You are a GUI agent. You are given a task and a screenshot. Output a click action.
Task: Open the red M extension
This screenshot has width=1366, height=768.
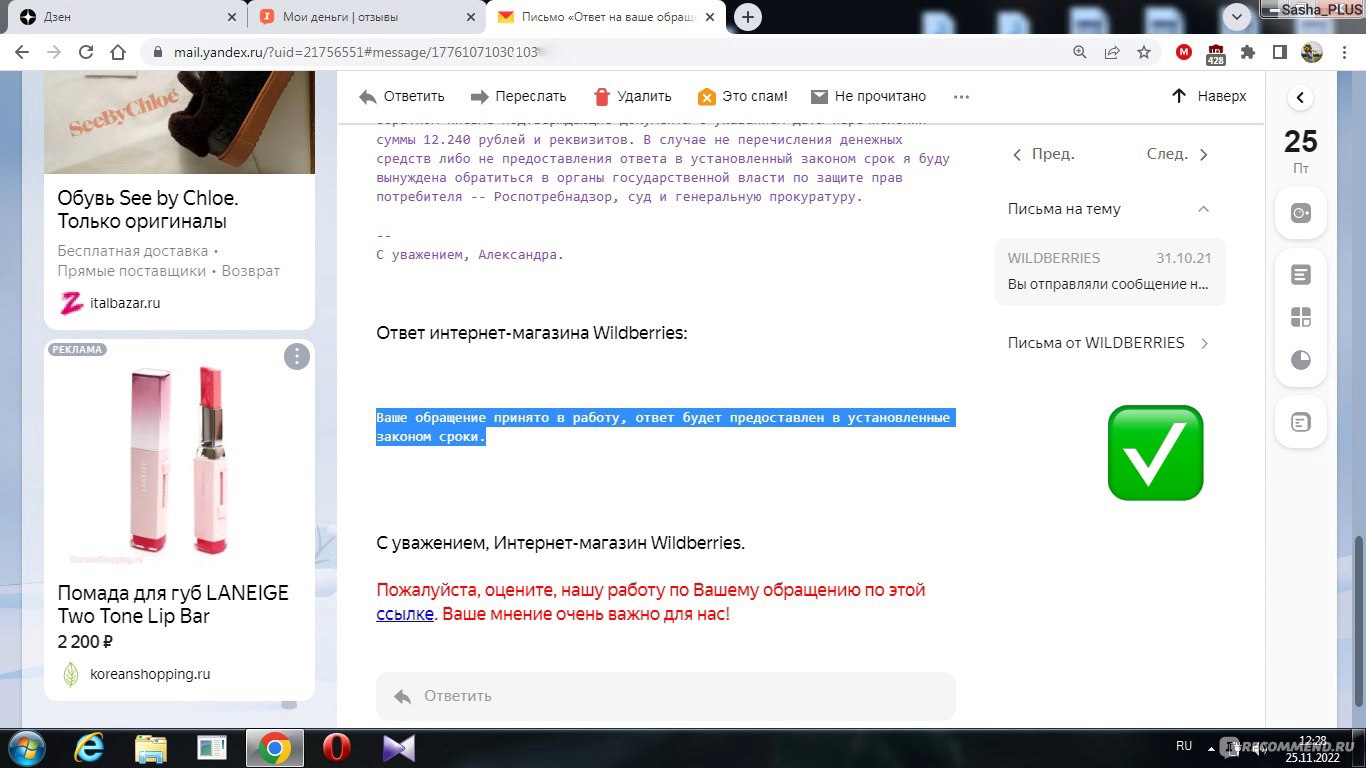click(x=1184, y=52)
